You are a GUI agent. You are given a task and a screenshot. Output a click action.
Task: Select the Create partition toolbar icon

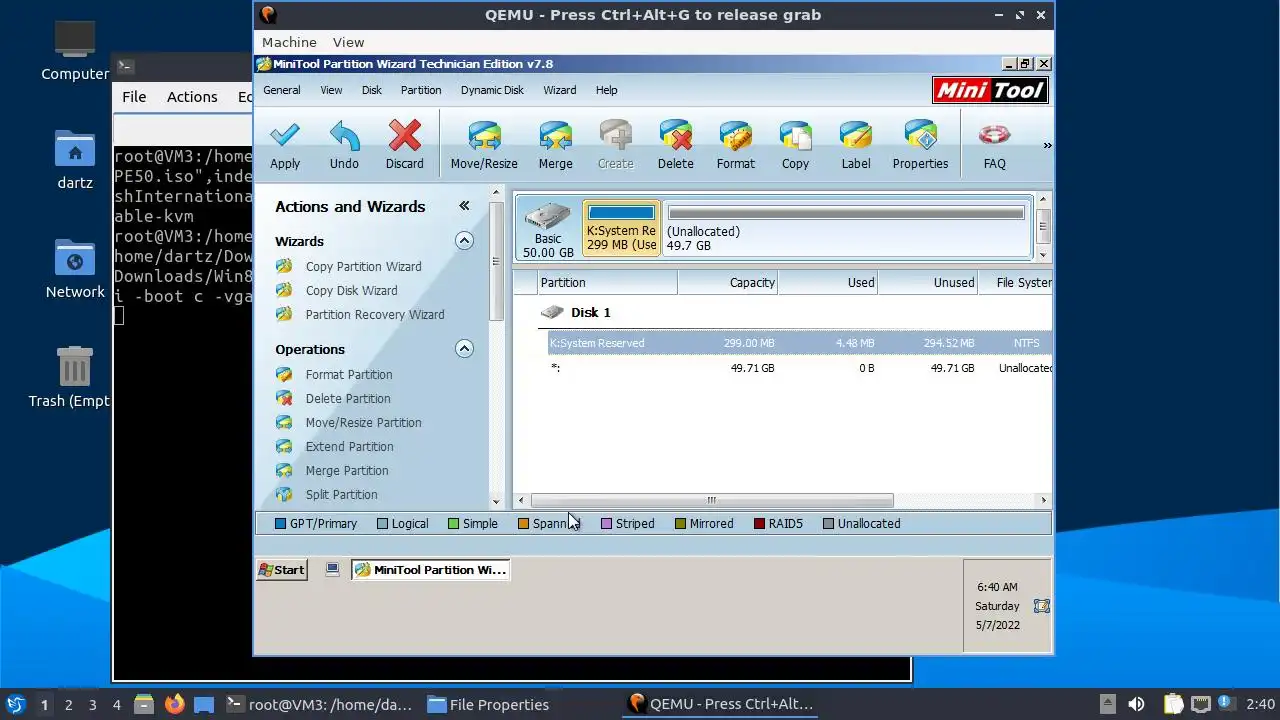[x=616, y=145]
